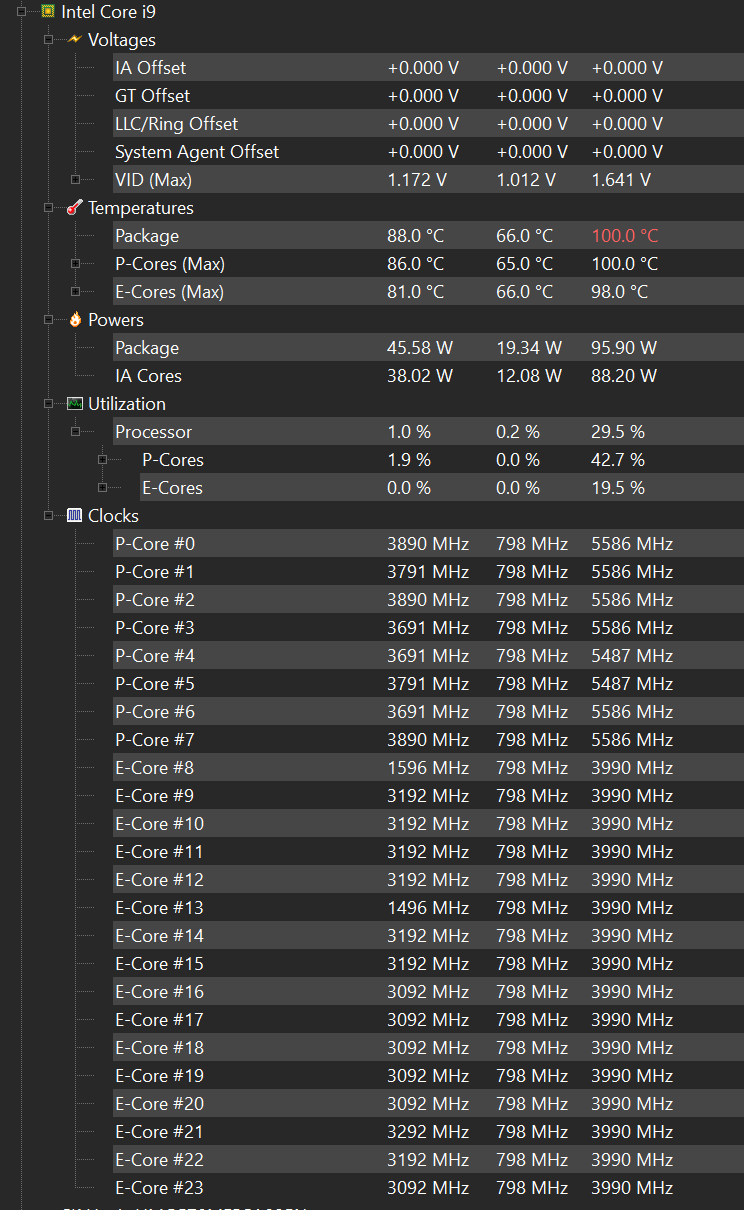The width and height of the screenshot is (744, 1210).
Task: Select the E-Core #9 clock row
Action: pos(427,796)
